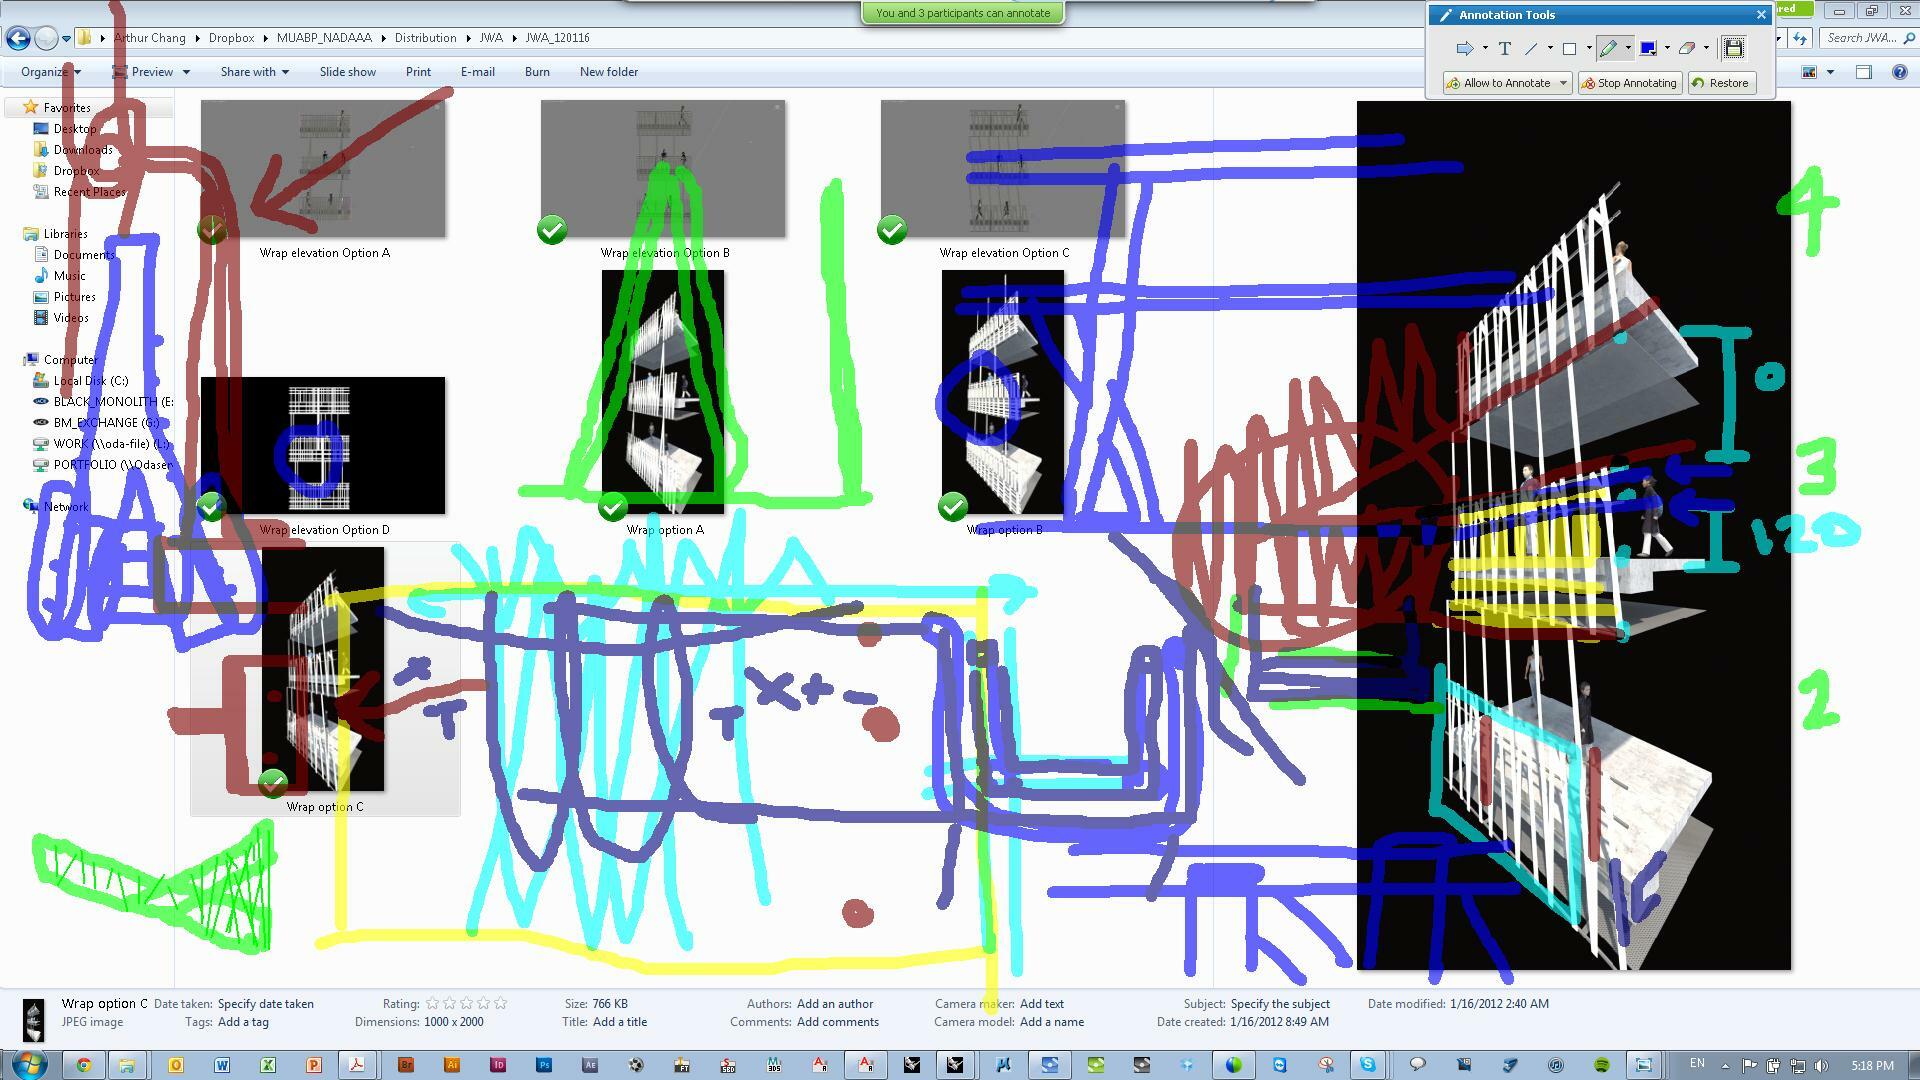Open After Effects from the taskbar
Screen dimensions: 1920x1080
(590, 1065)
